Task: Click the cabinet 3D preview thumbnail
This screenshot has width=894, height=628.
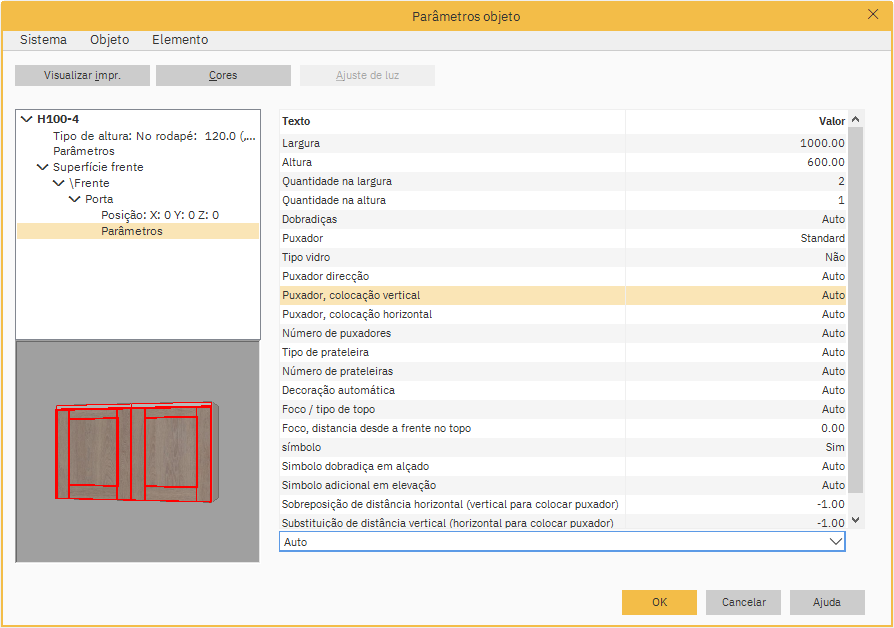Action: [x=138, y=451]
